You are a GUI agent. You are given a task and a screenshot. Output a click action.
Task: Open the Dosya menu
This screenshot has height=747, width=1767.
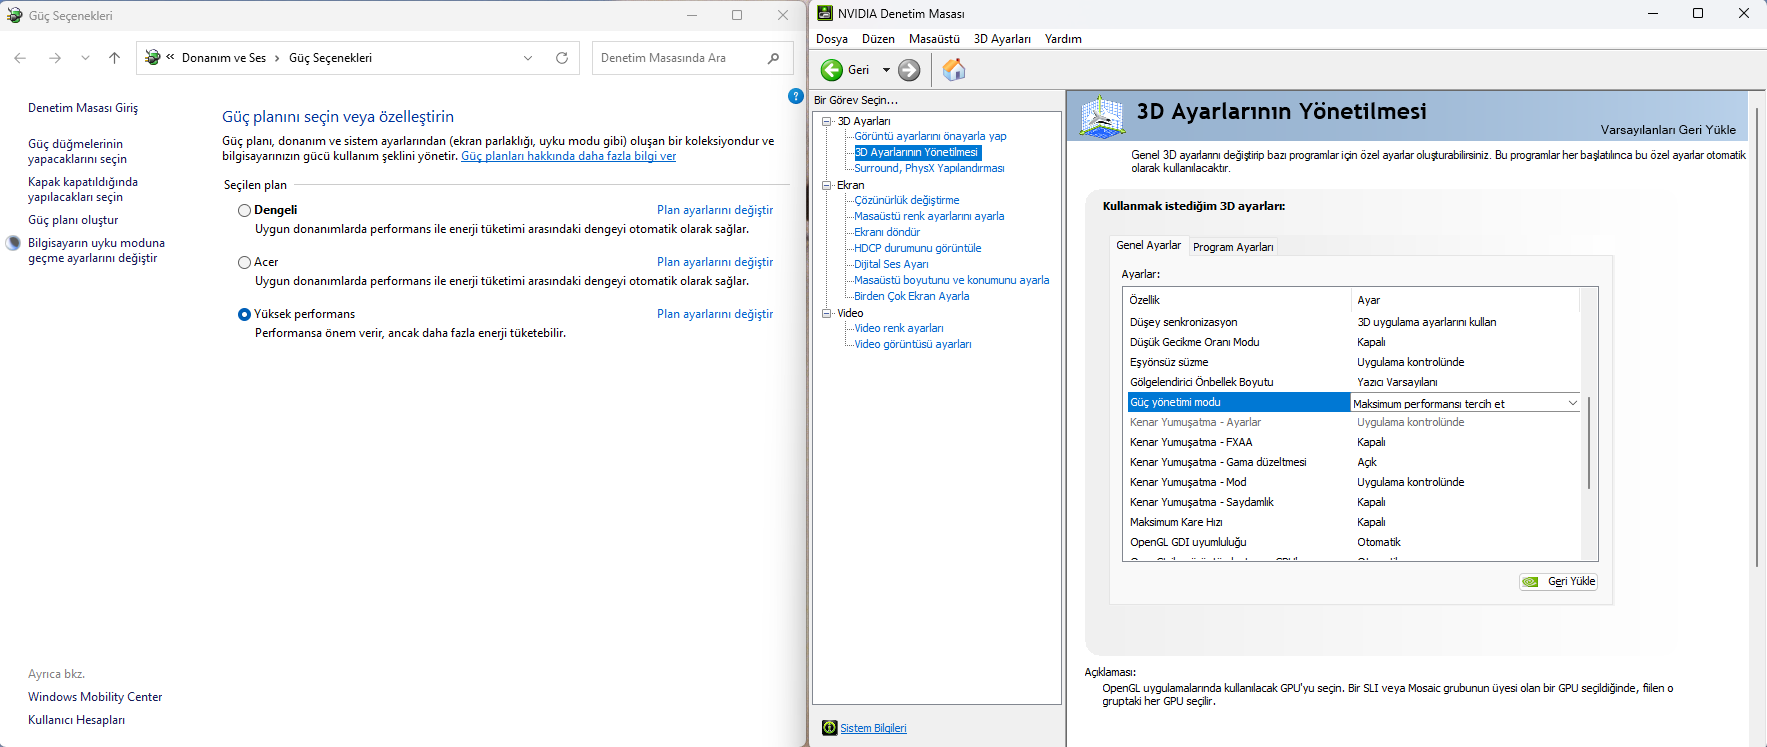832,39
